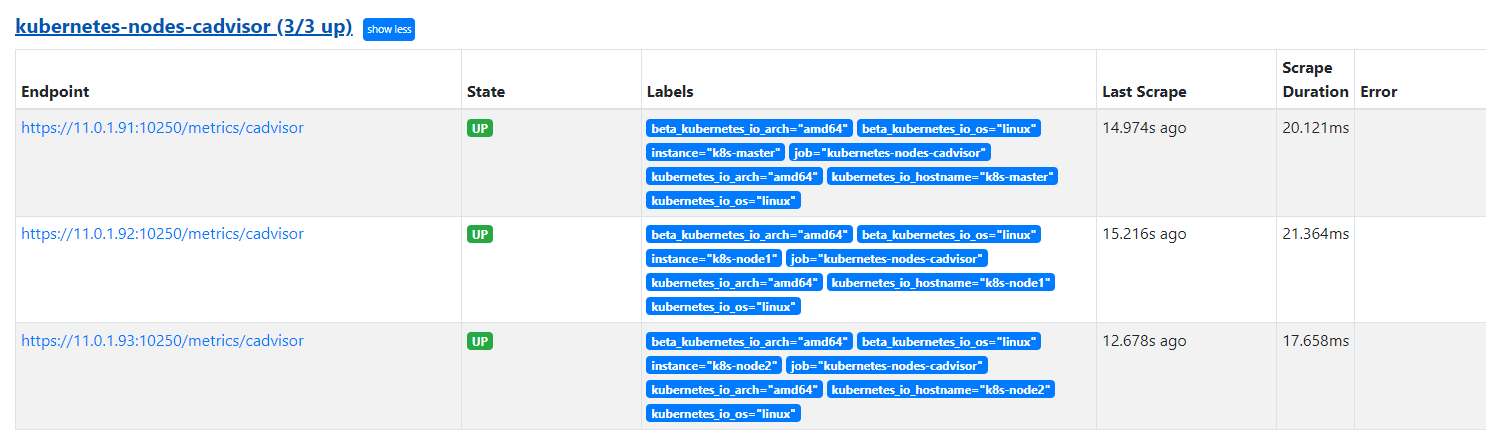
Task: Click the 20.121ms scrape duration value
Action: point(1315,128)
